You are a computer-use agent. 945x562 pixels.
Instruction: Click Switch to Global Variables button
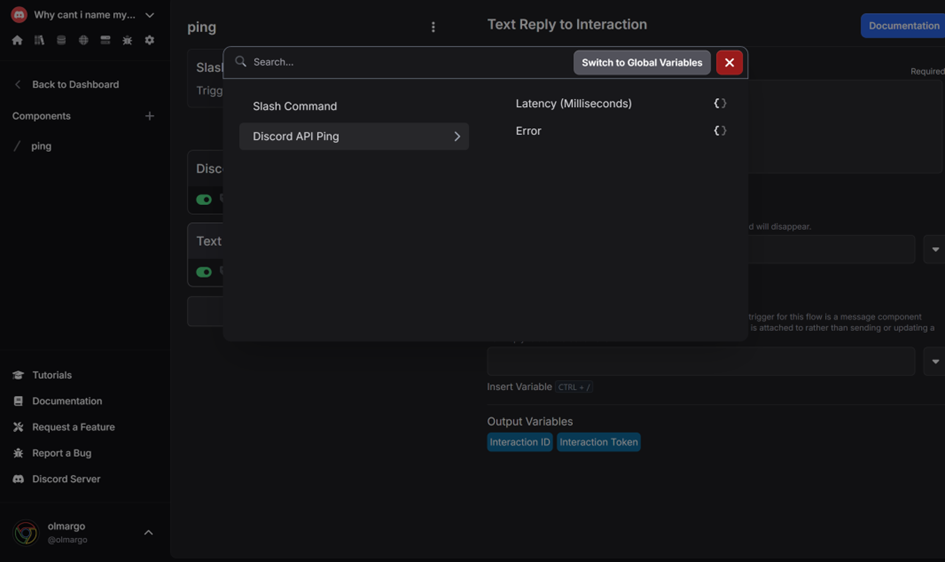point(642,63)
